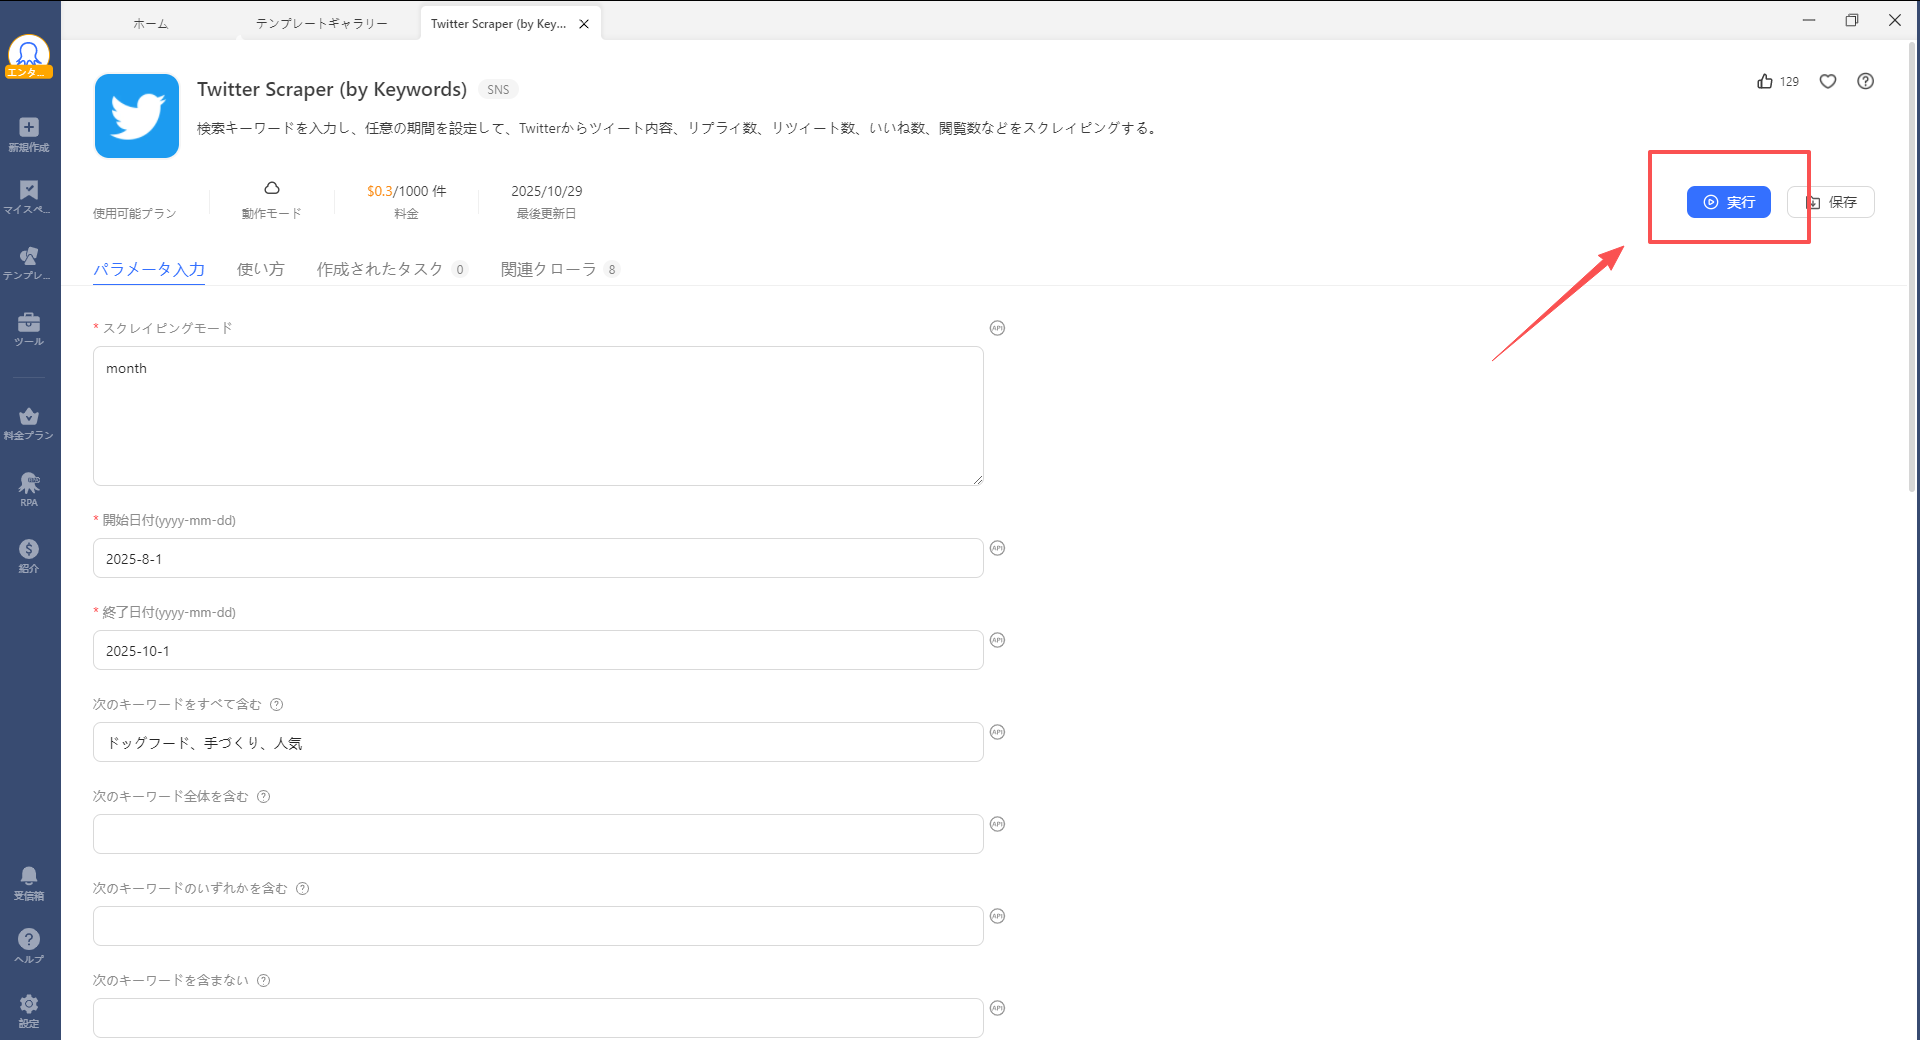Screen dimensions: 1920x1040
Task: Close the Twitter Scraper tab
Action: tap(584, 24)
